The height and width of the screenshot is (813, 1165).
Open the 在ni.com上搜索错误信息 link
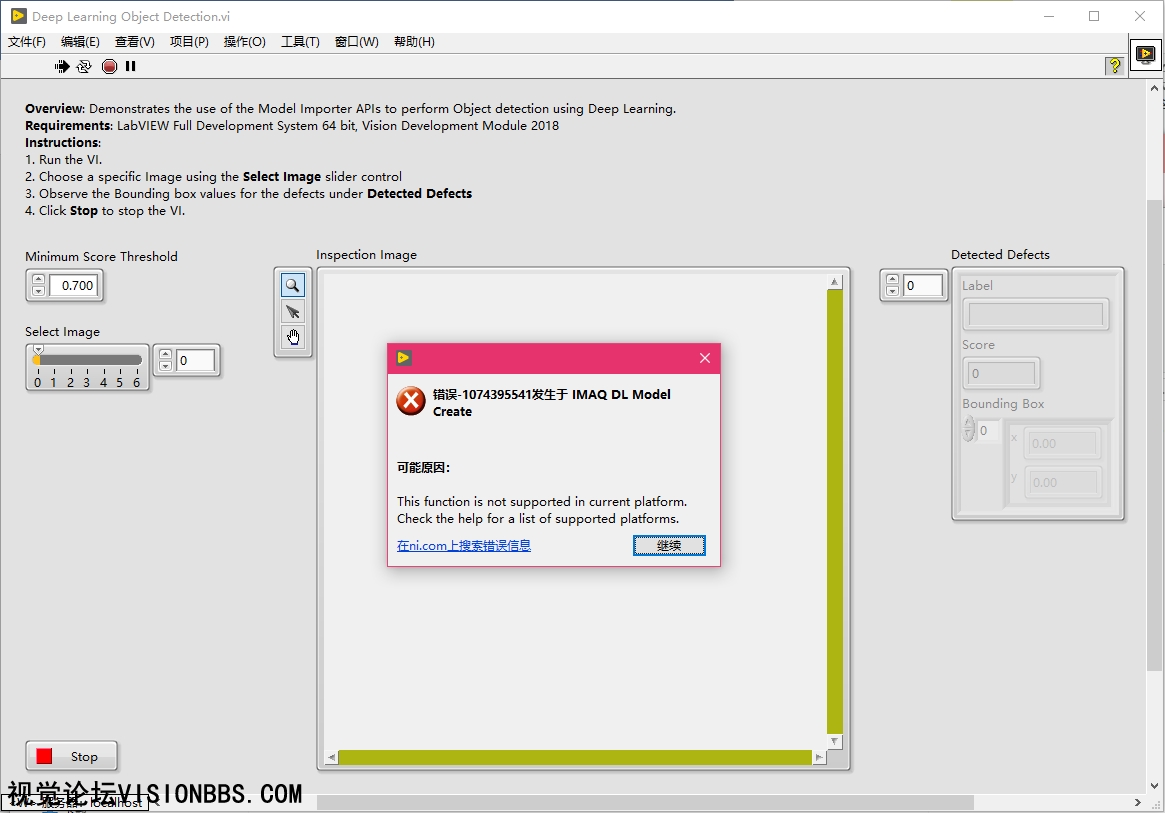click(x=463, y=545)
